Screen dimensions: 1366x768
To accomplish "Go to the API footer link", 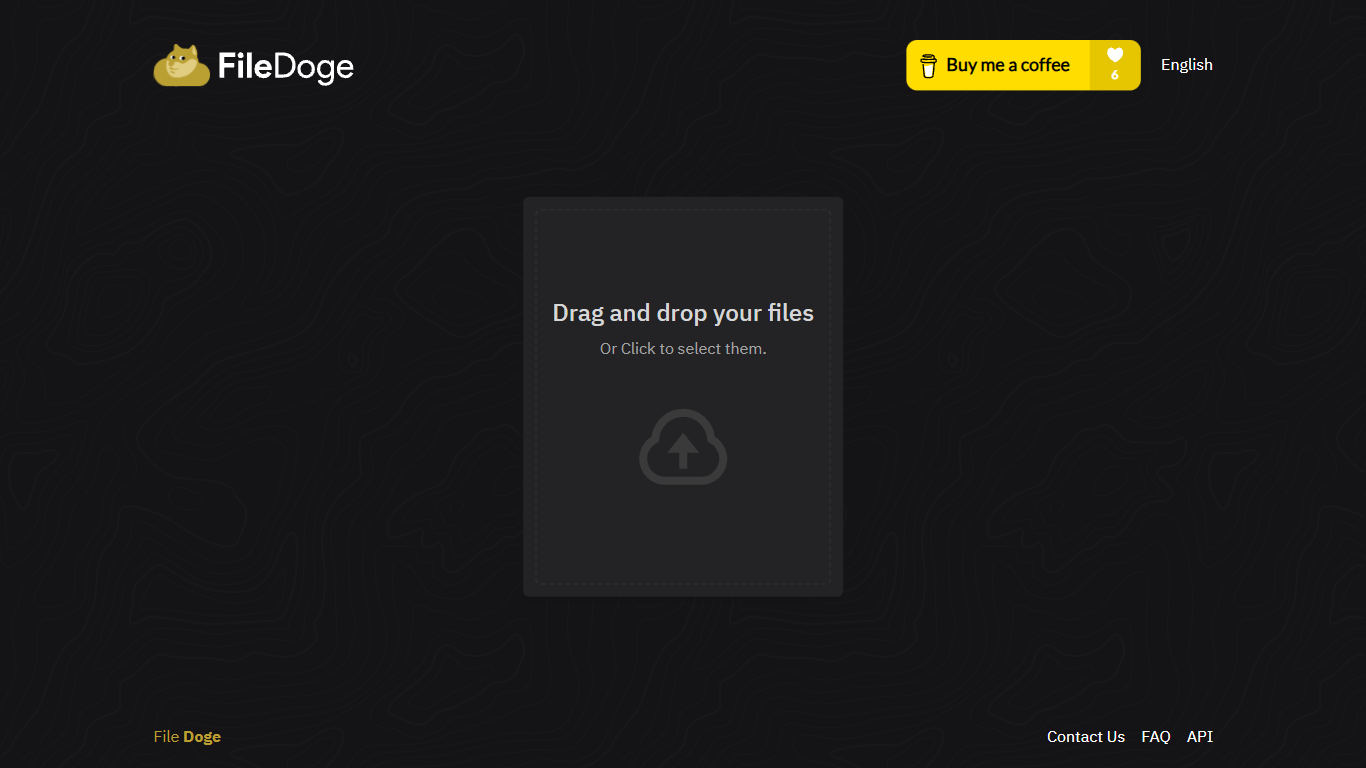I will point(1199,737).
